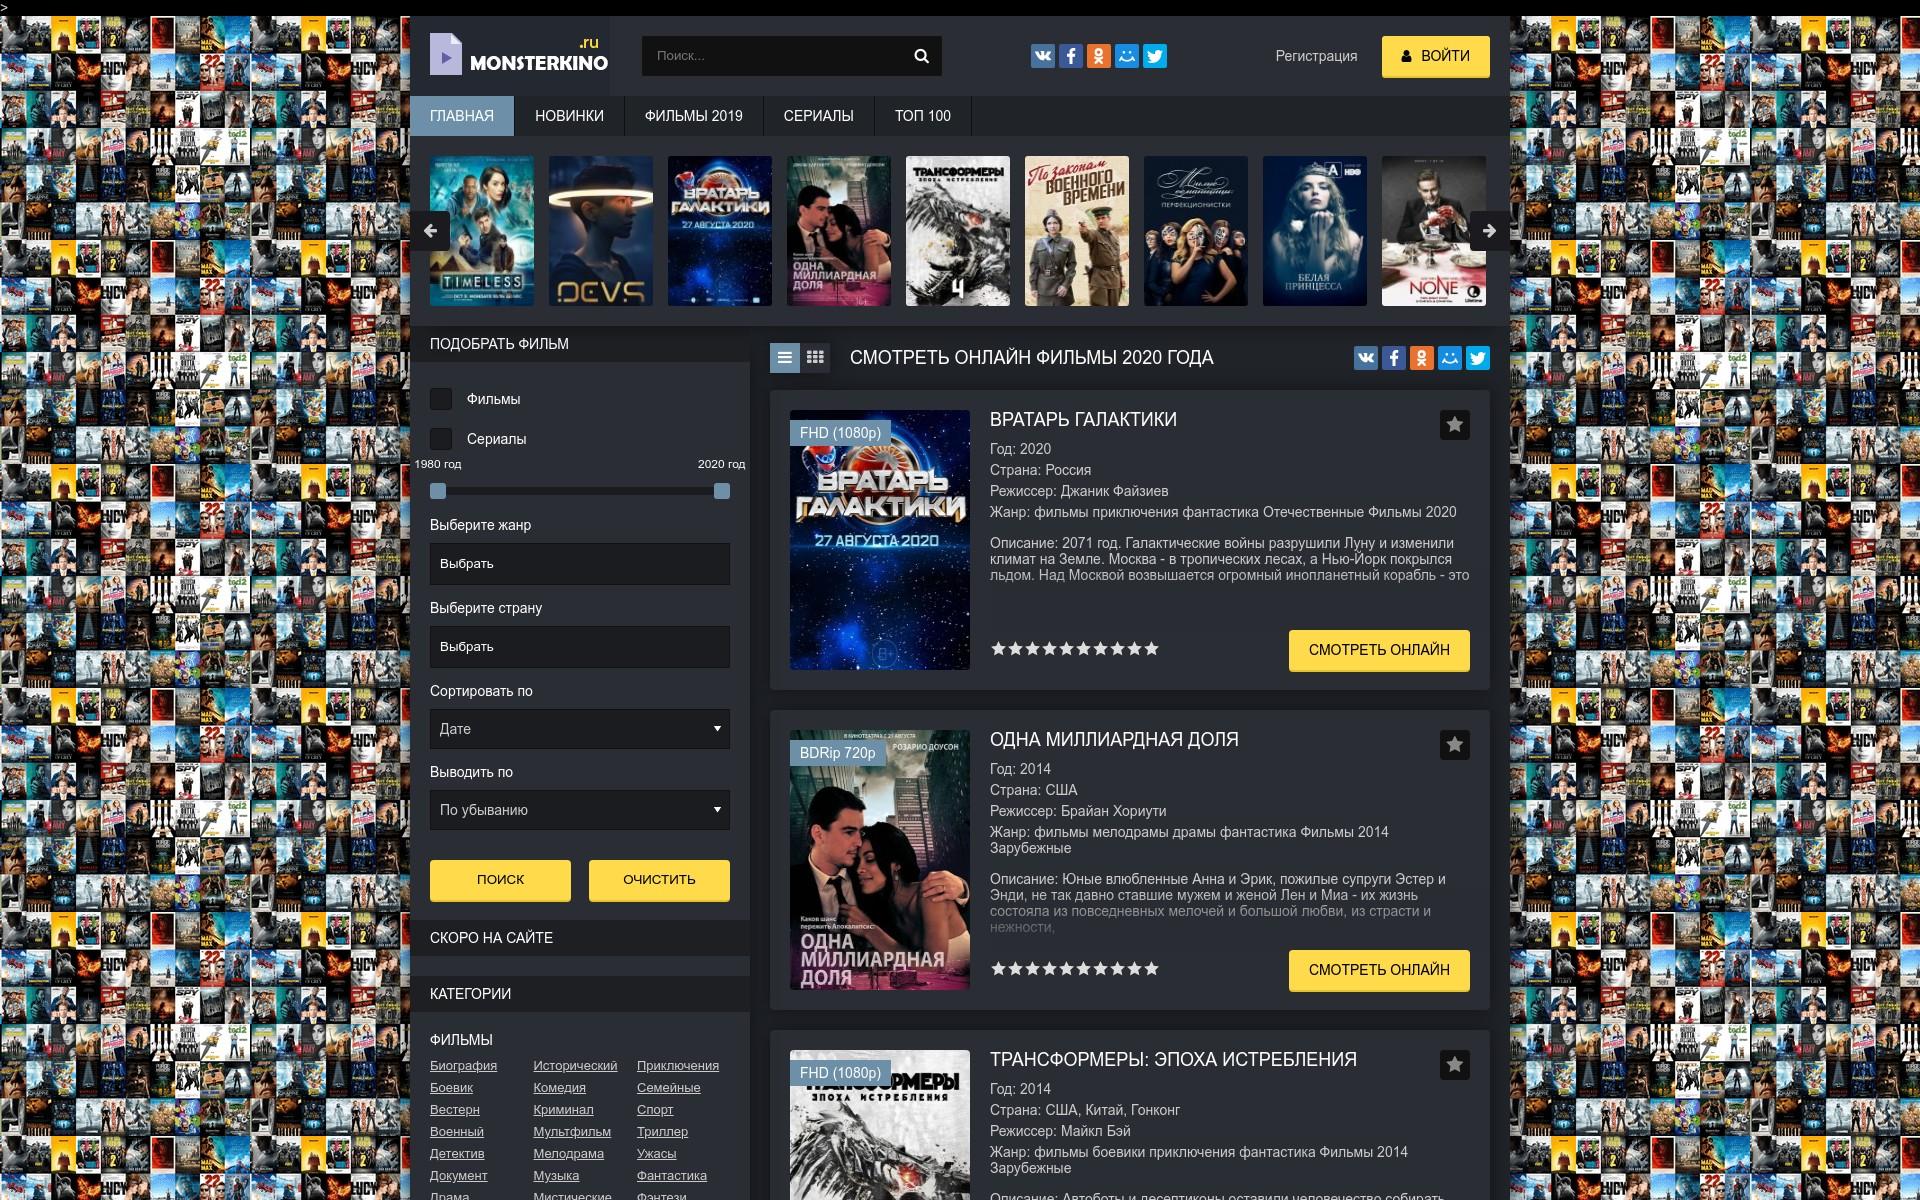Screen dimensions: 1920x1200
Task: Rate Вратарь Галактики with the last star
Action: pyautogui.click(x=1151, y=648)
